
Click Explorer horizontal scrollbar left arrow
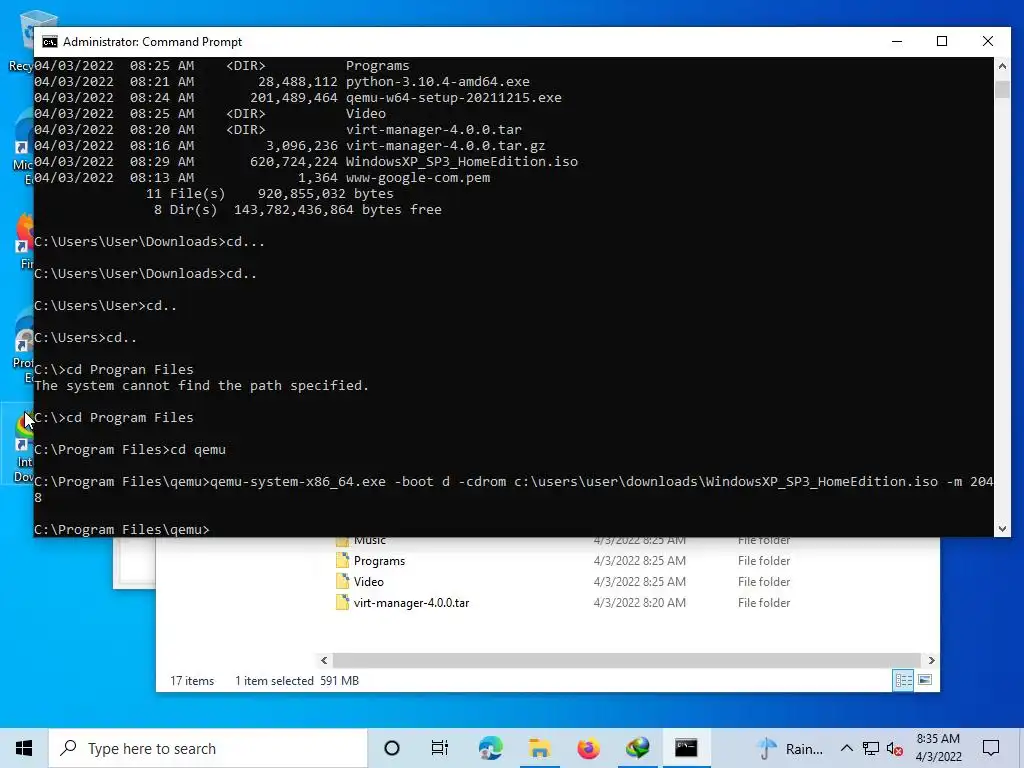coord(324,660)
